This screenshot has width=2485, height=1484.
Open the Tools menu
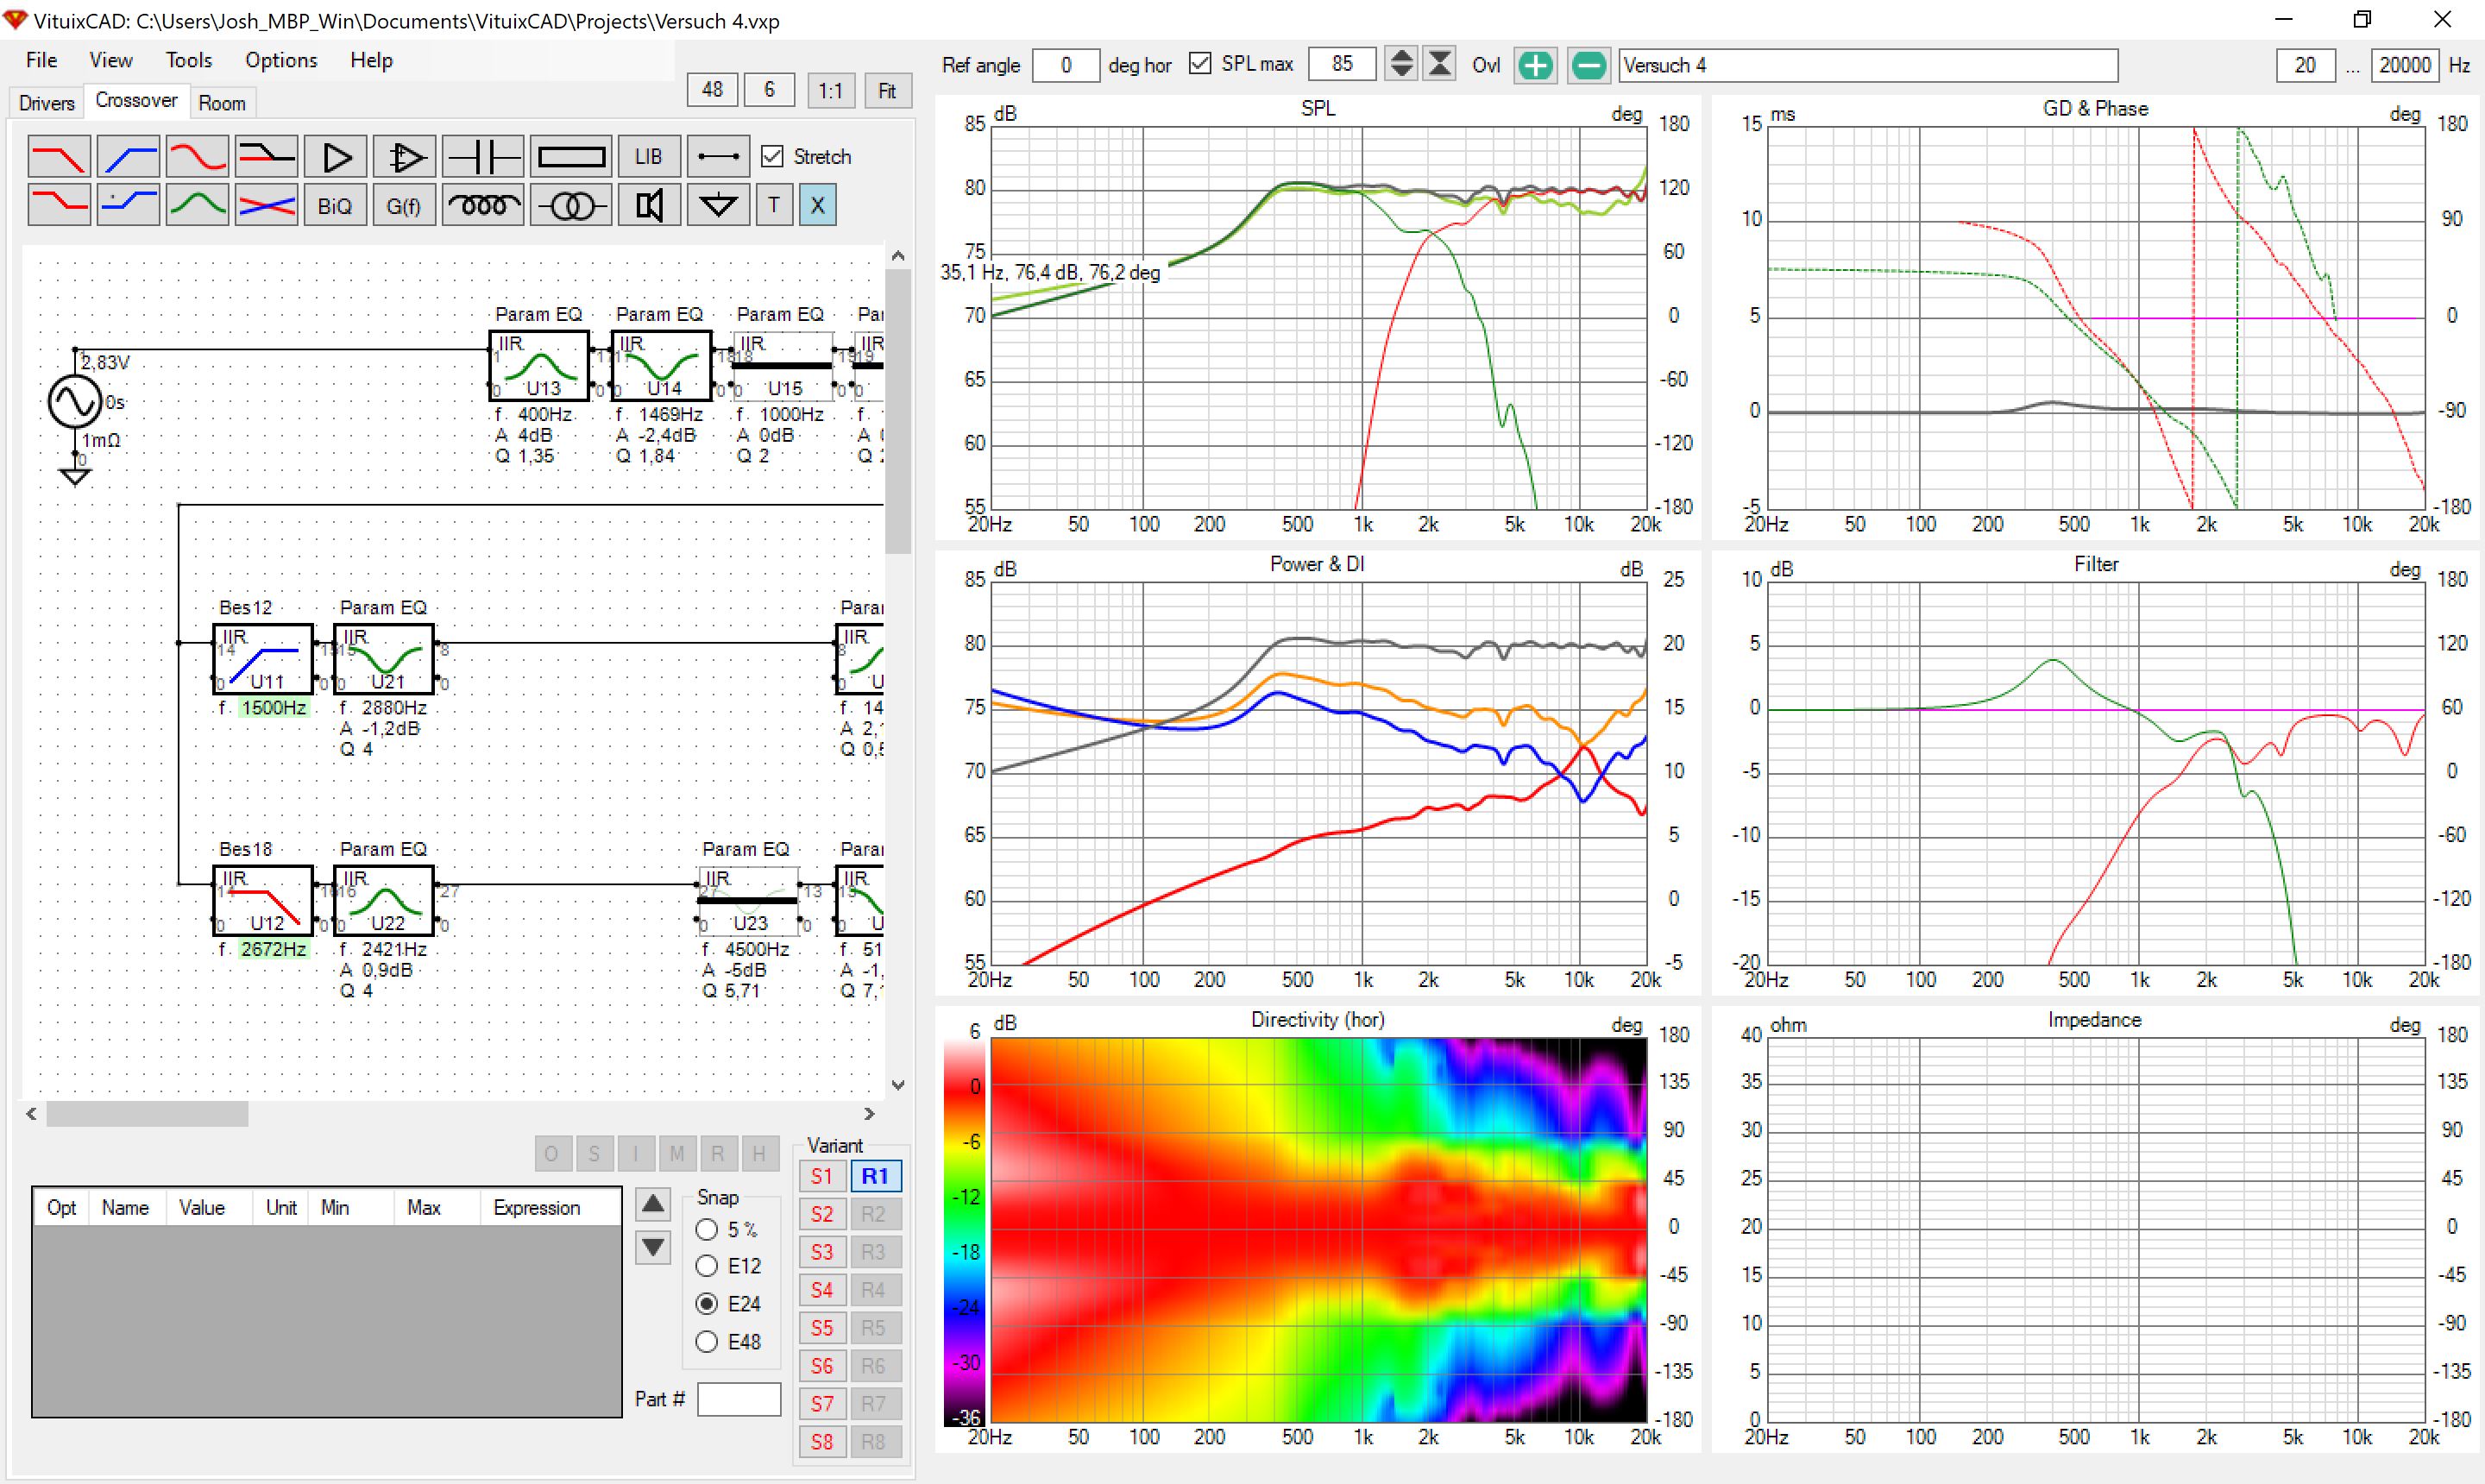click(x=188, y=60)
